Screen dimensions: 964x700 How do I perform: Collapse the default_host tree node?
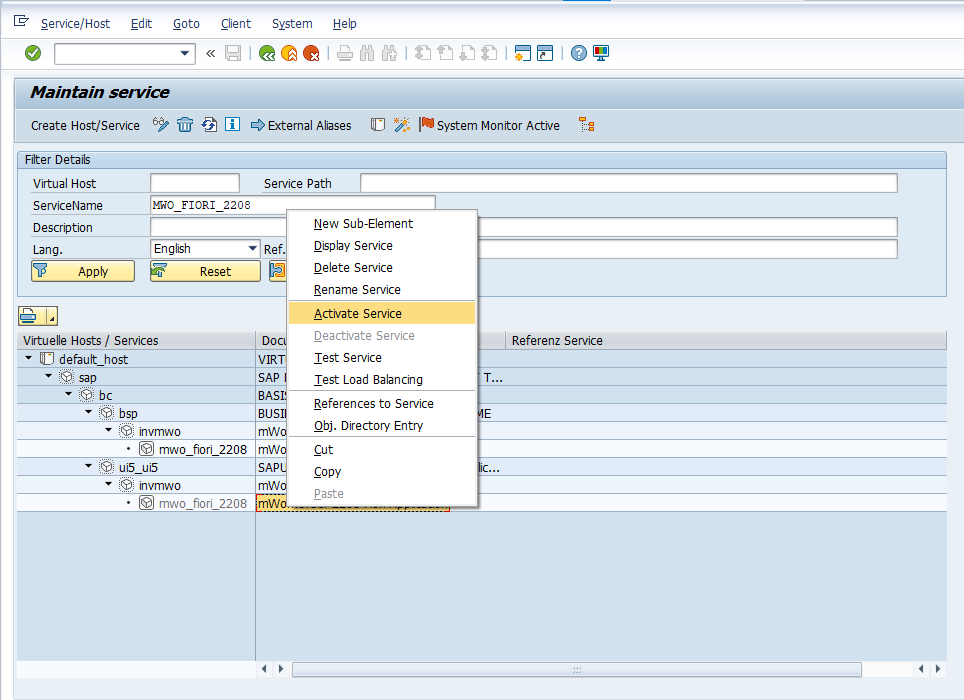click(28, 359)
